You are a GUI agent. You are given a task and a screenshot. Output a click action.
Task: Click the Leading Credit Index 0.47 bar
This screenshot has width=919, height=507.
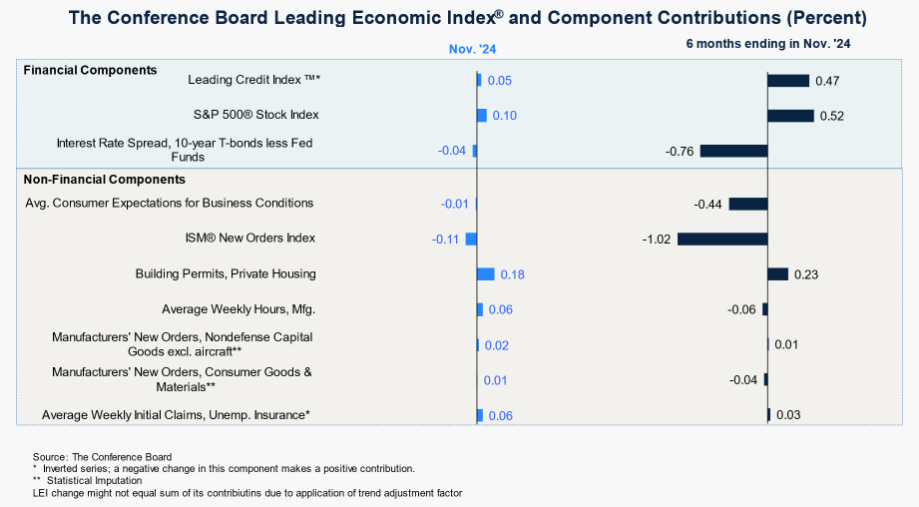coord(788,80)
